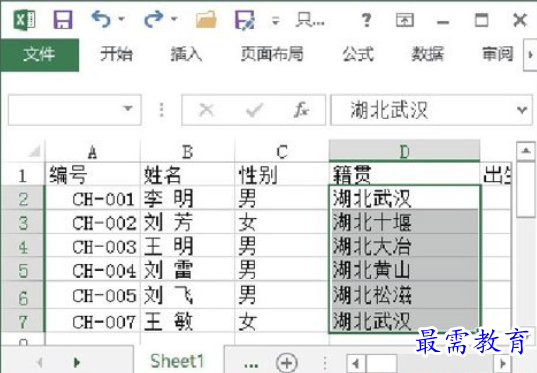The image size is (537, 373).
Task: Select column D header
Action: 404,151
